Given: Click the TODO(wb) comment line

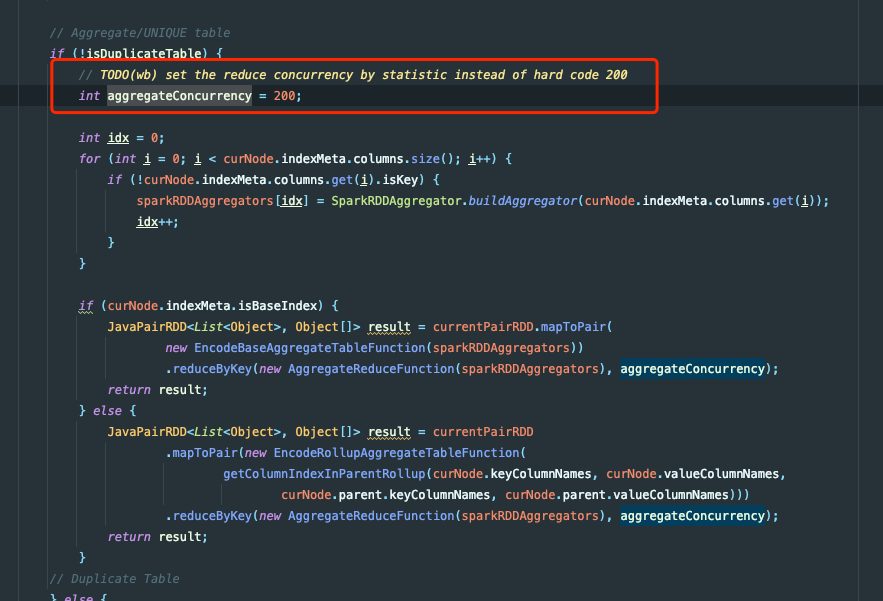Looking at the screenshot, I should pos(353,75).
